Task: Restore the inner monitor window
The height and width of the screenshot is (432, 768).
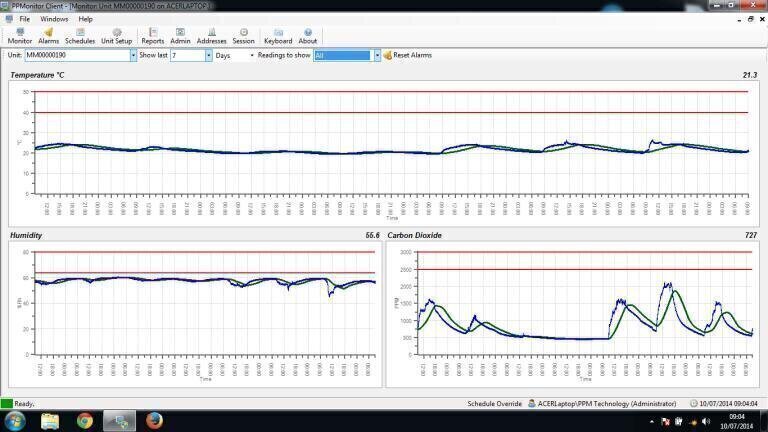Action: (750, 19)
